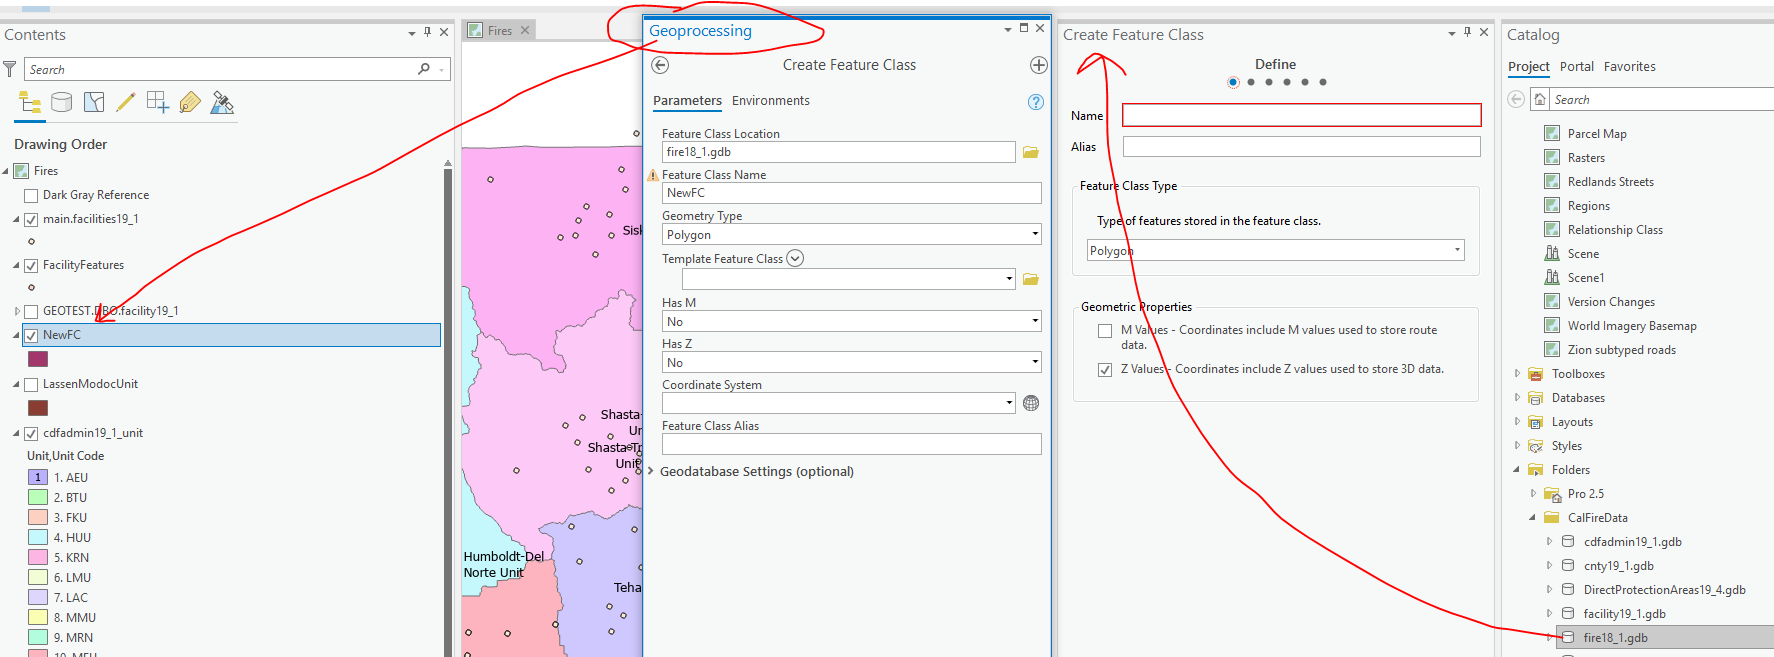Click the Contents search magnifier icon
The width and height of the screenshot is (1774, 657).
(x=424, y=69)
